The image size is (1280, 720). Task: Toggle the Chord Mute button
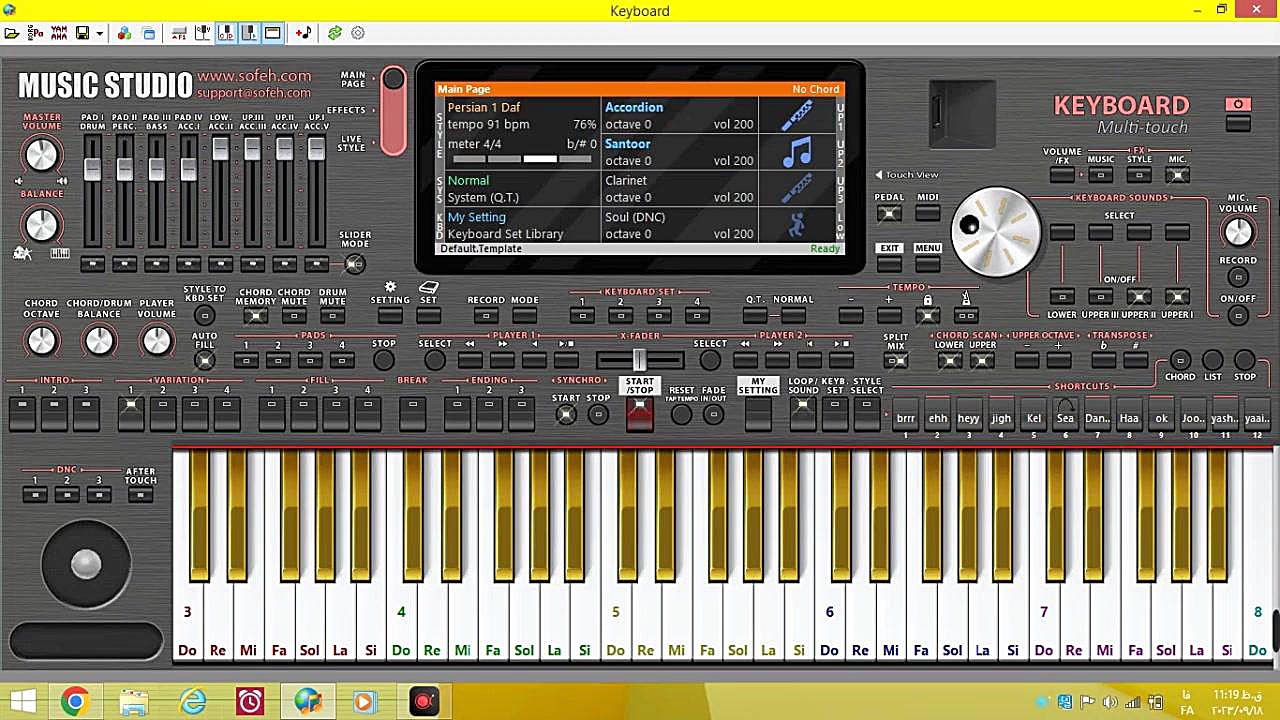coord(294,316)
